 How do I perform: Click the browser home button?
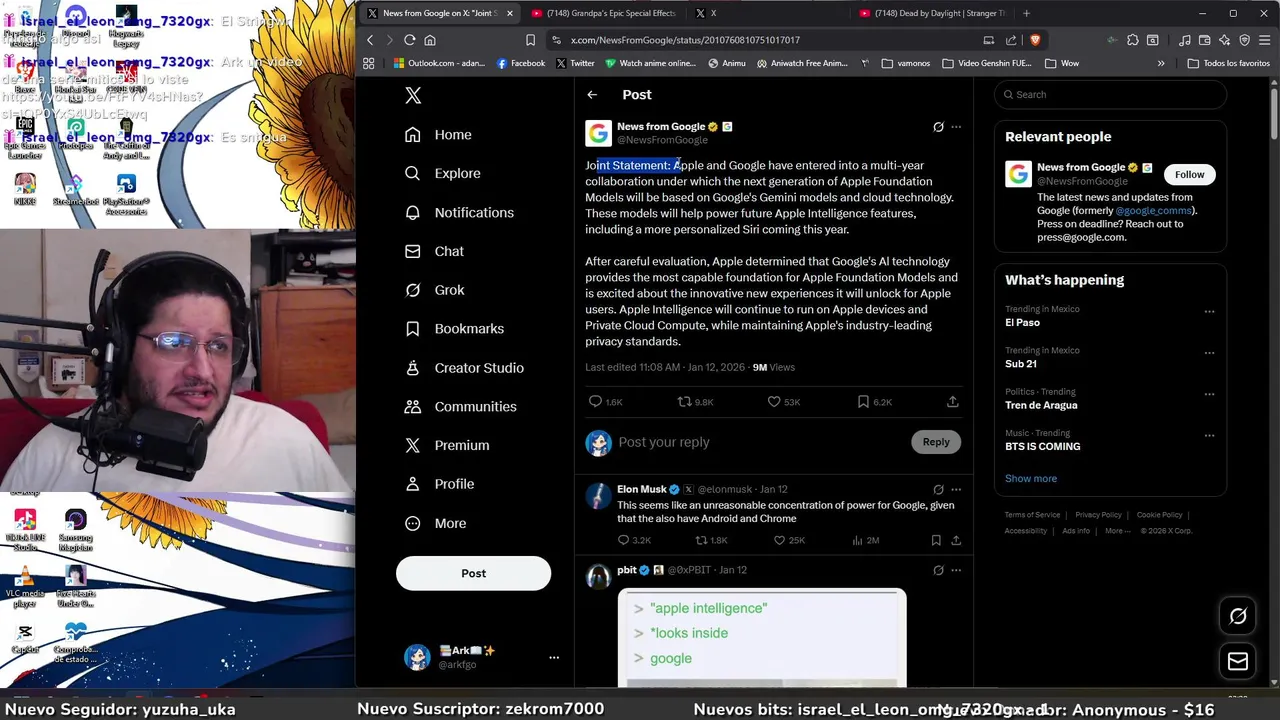(430, 40)
